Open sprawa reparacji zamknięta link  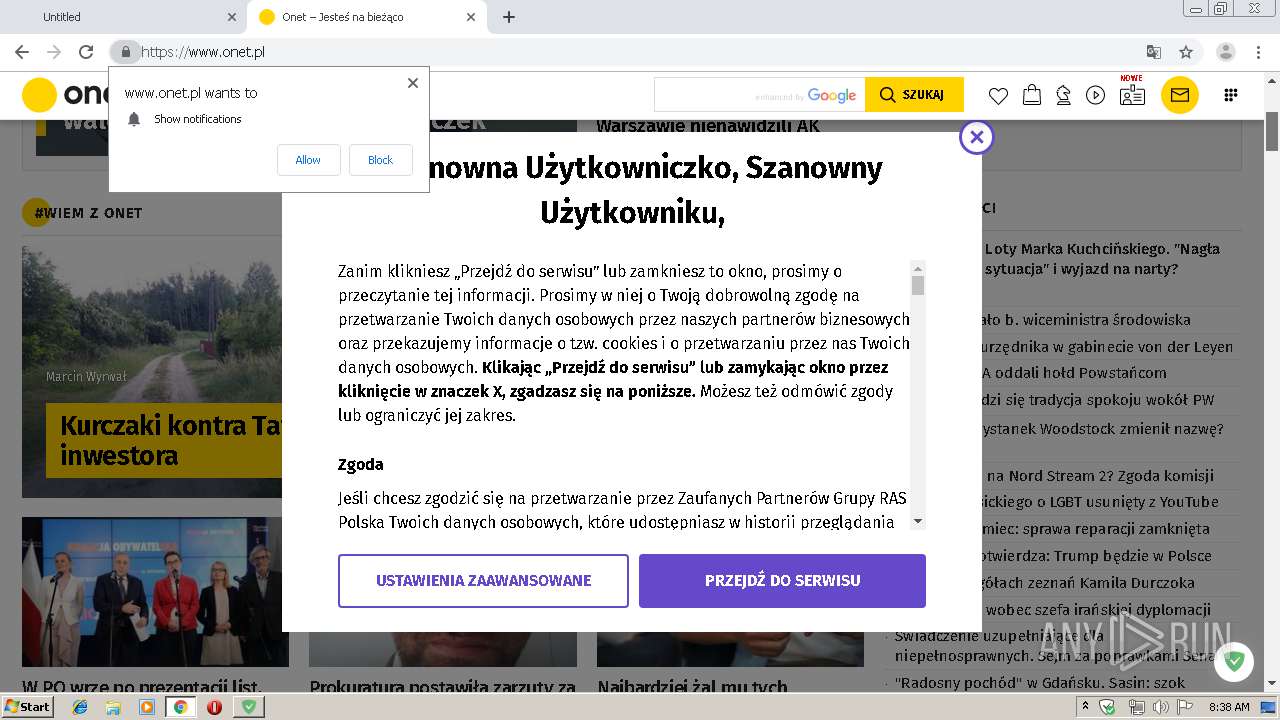[x=1096, y=529]
